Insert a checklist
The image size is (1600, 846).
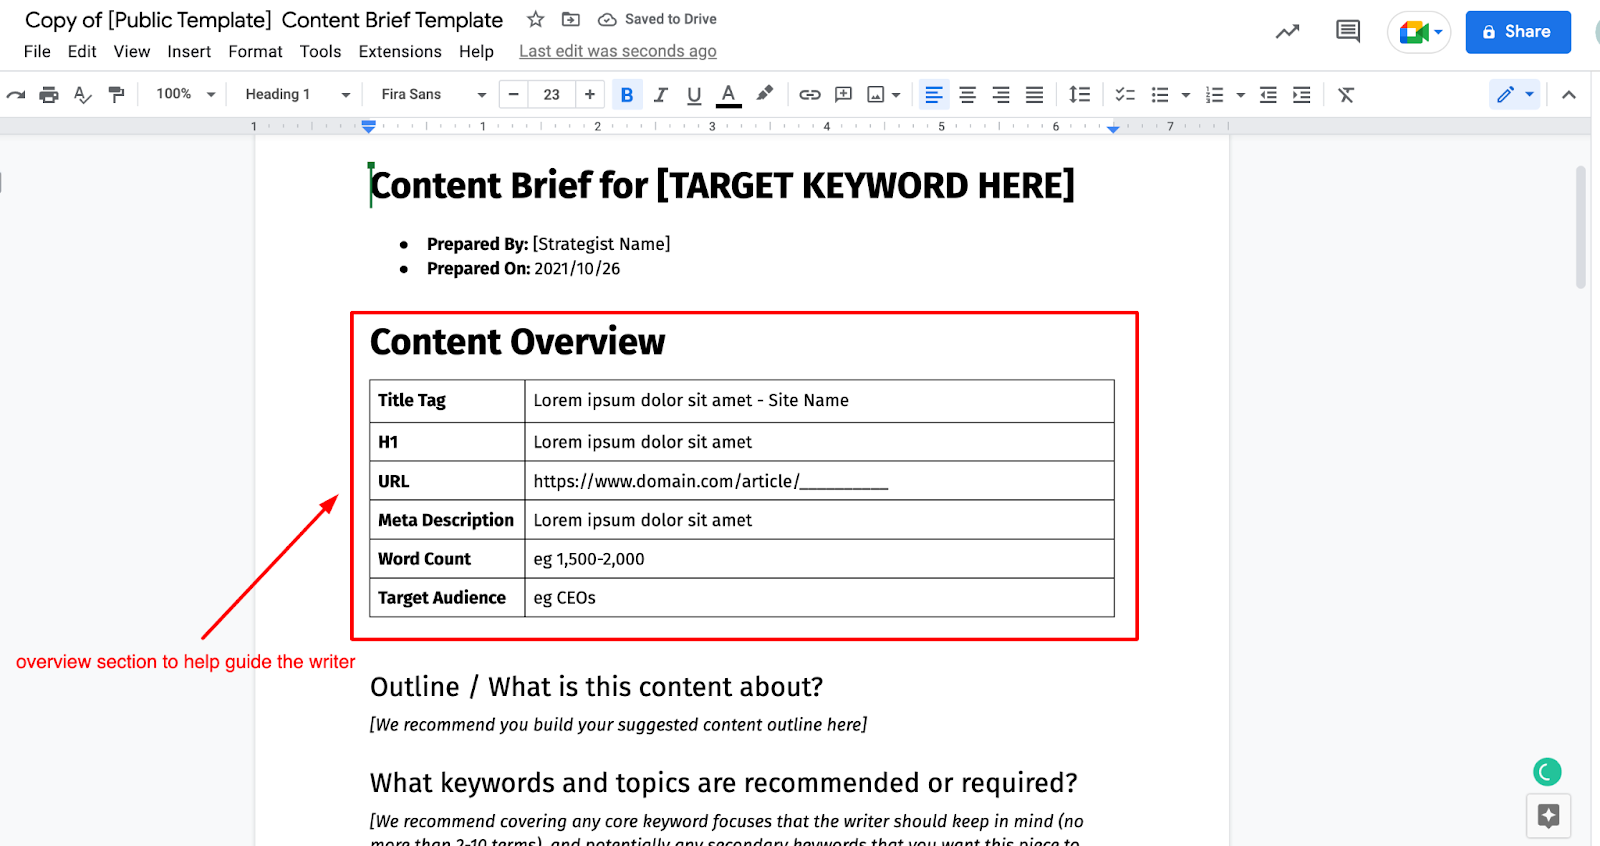pos(1125,95)
